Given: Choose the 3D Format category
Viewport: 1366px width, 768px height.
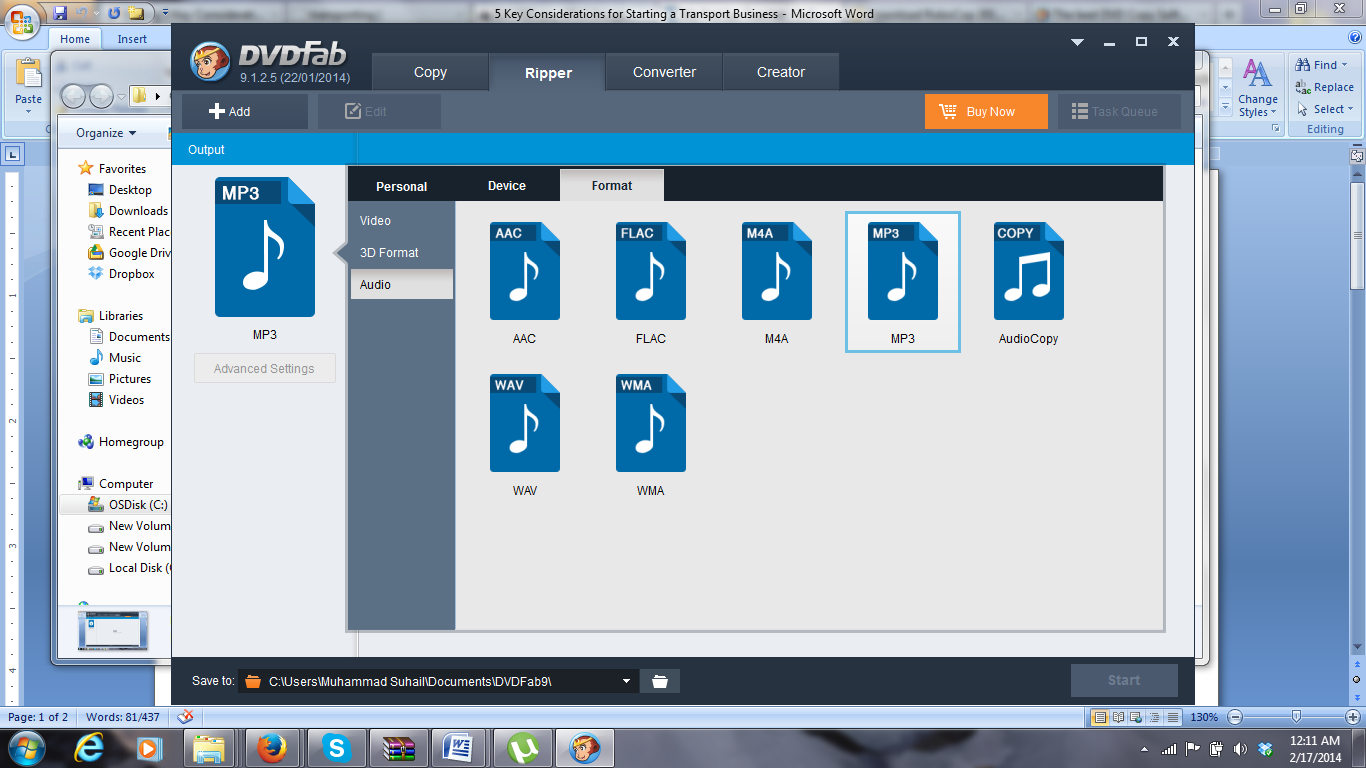Looking at the screenshot, I should (401, 252).
